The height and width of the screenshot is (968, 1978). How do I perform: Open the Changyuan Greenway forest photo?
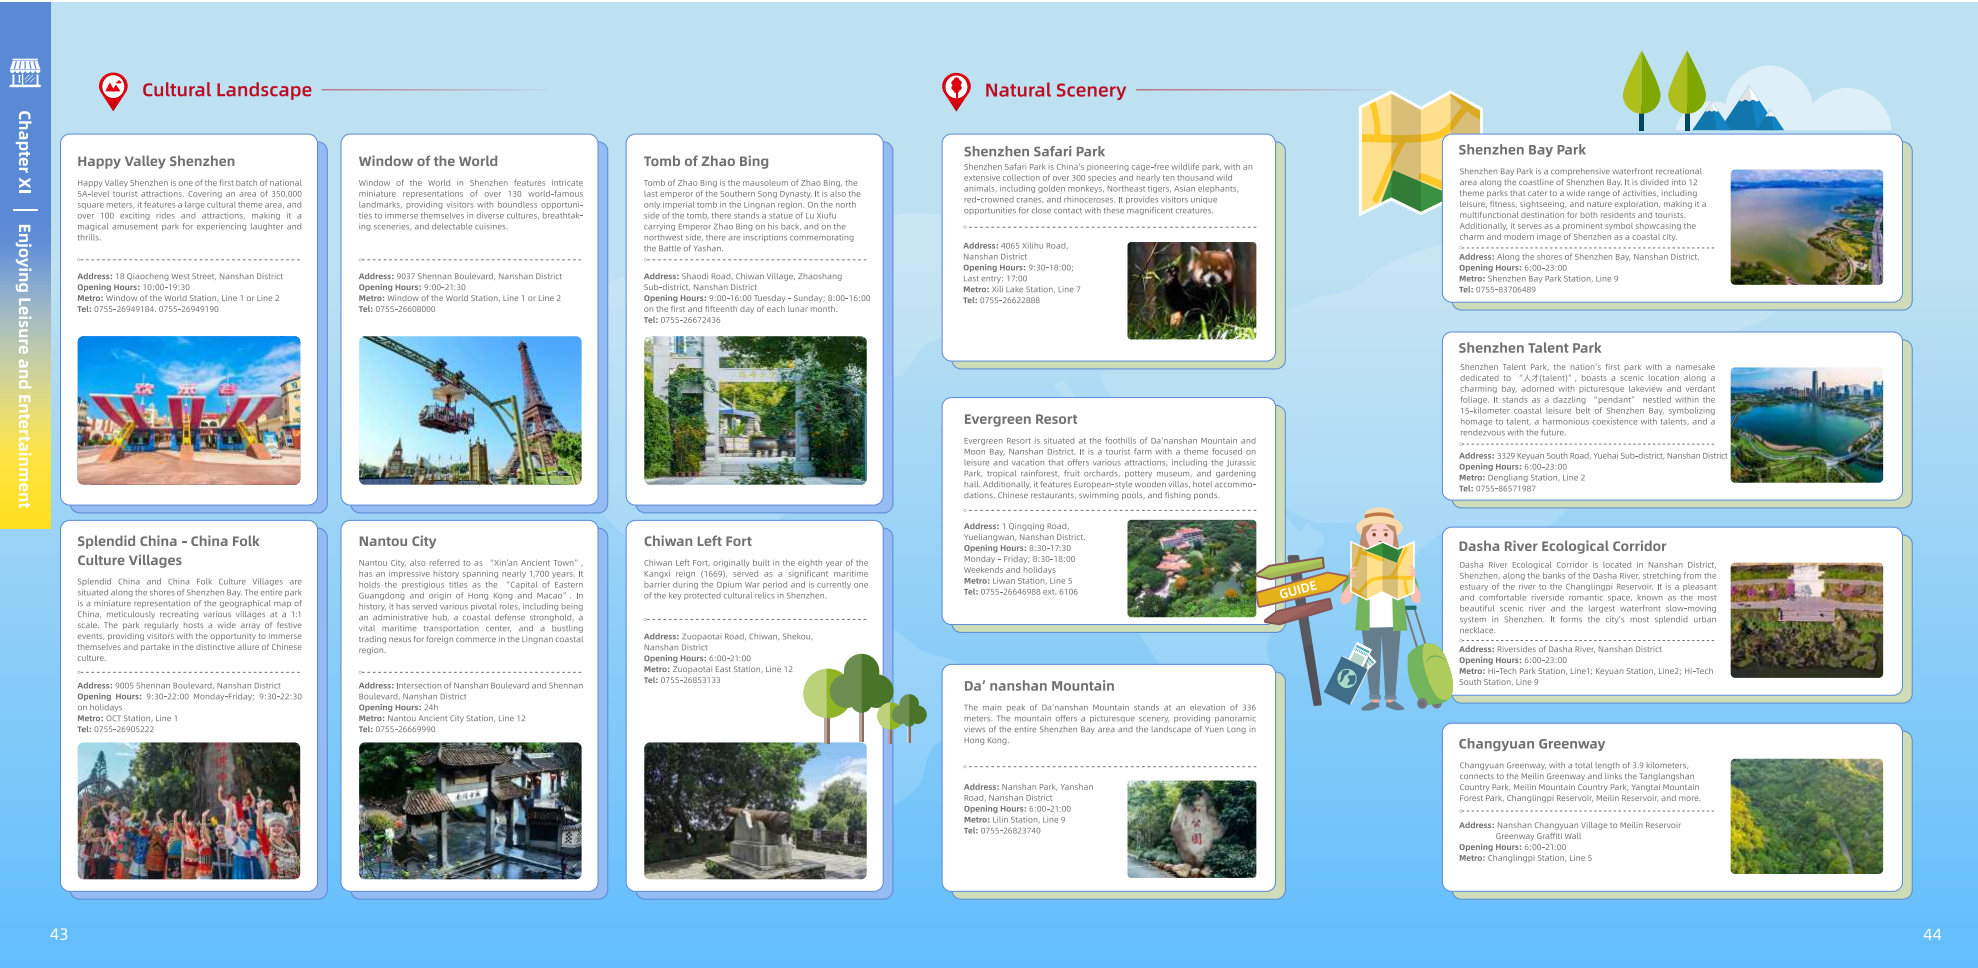[1807, 816]
